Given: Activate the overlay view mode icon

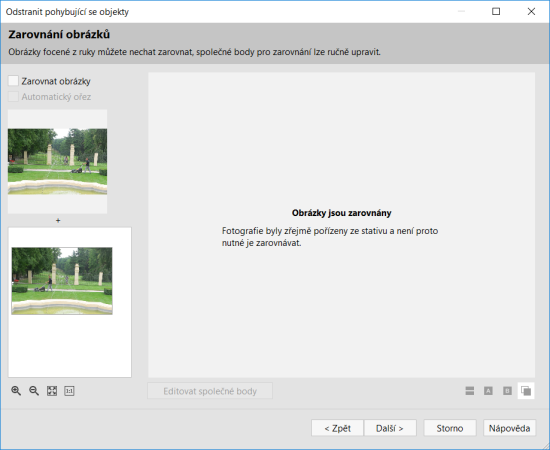Looking at the screenshot, I should pos(526,391).
